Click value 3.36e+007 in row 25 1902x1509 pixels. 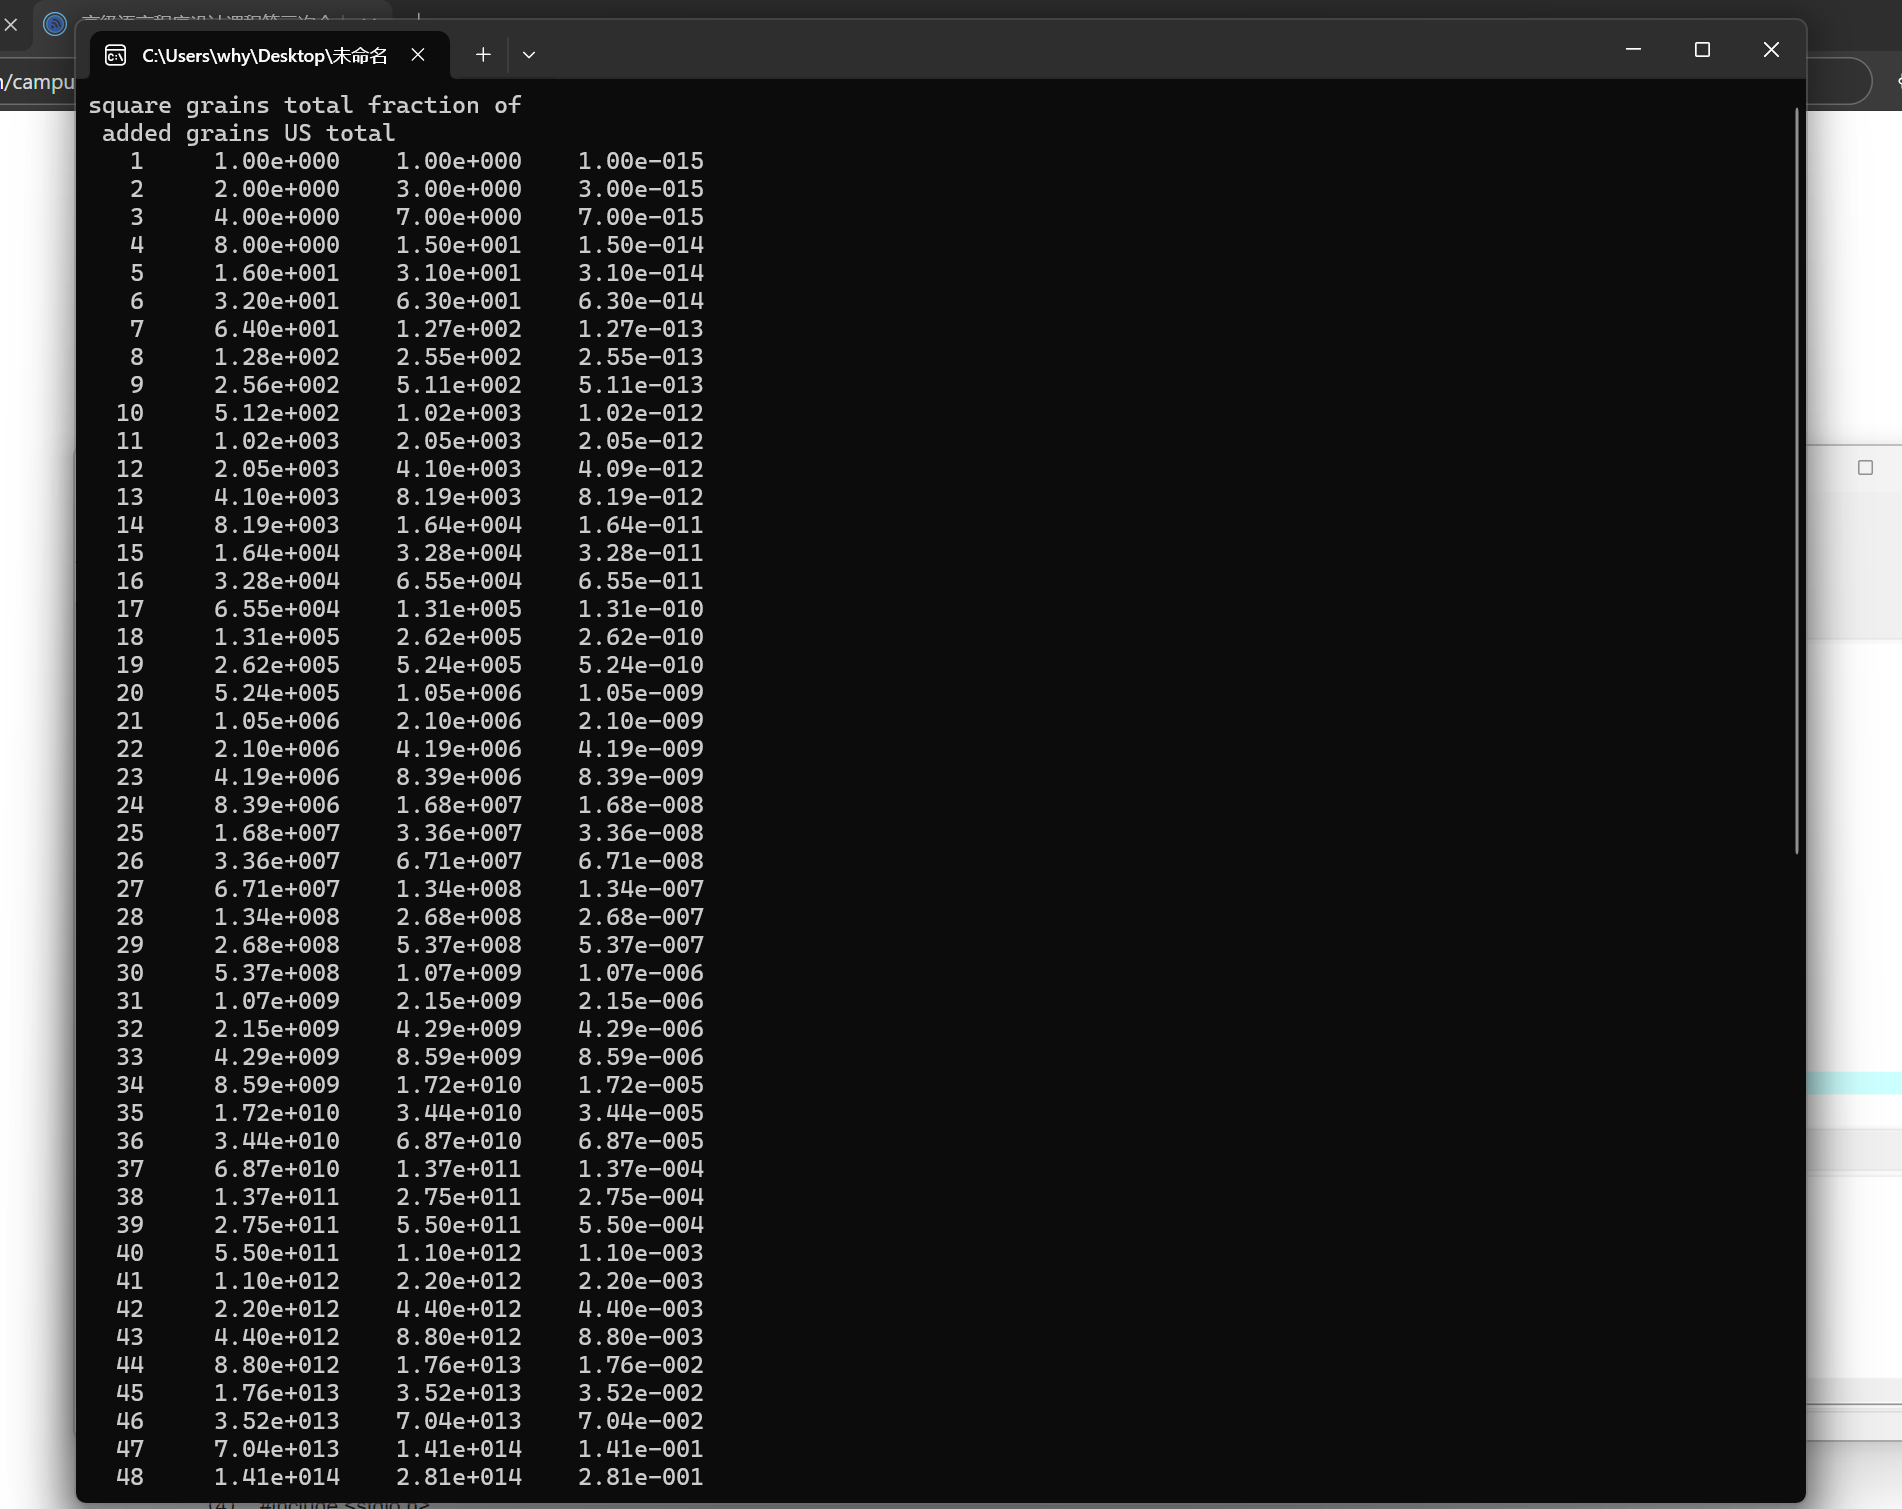pyautogui.click(x=459, y=833)
